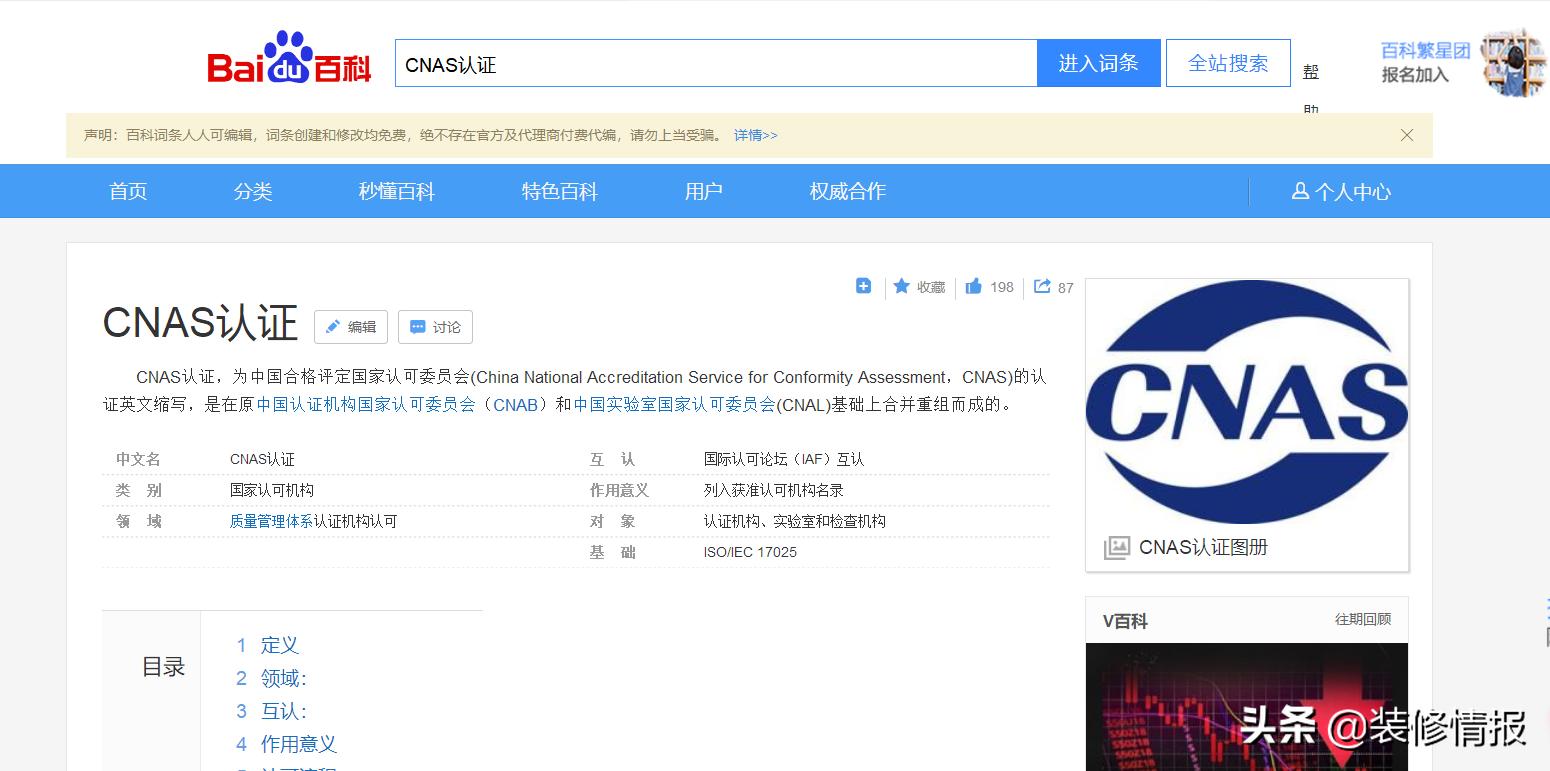This screenshot has width=1550, height=771.
Task: Click the infobox value 列入获准认可机构名录
Action: point(774,490)
